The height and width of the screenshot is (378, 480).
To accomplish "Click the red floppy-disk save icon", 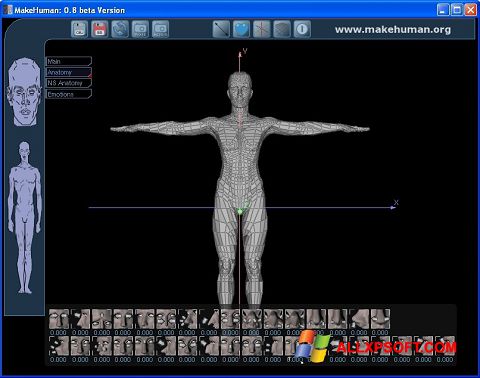I will (x=99, y=29).
